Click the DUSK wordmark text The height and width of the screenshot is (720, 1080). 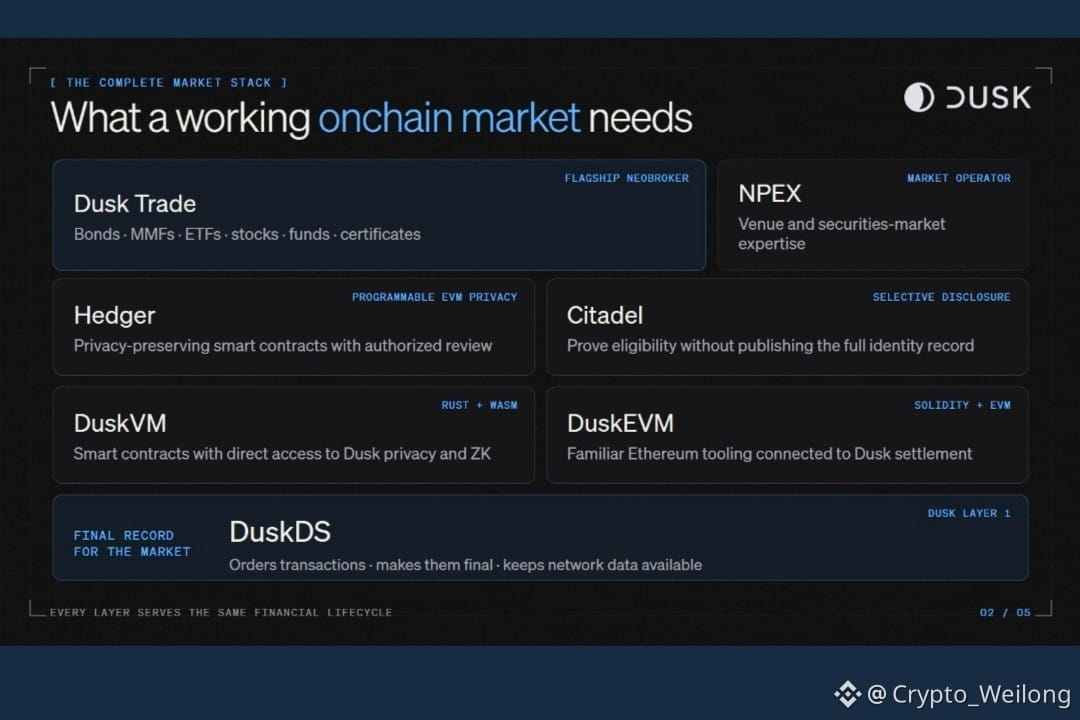[x=988, y=98]
